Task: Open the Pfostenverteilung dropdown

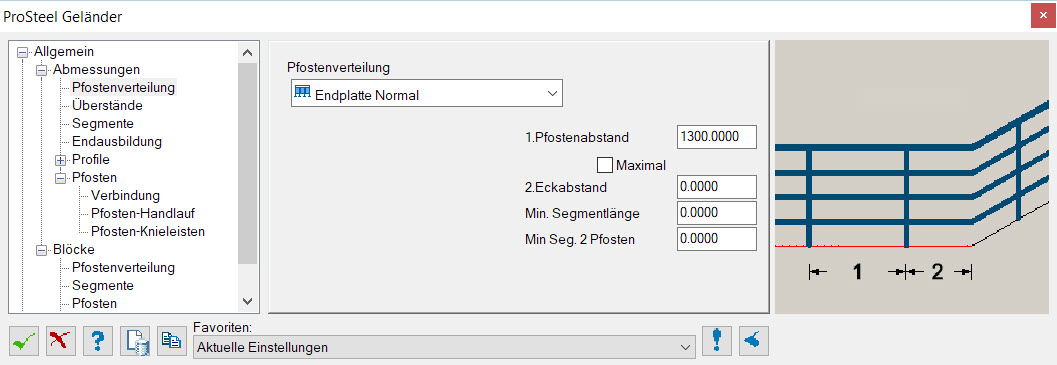Action: (426, 94)
